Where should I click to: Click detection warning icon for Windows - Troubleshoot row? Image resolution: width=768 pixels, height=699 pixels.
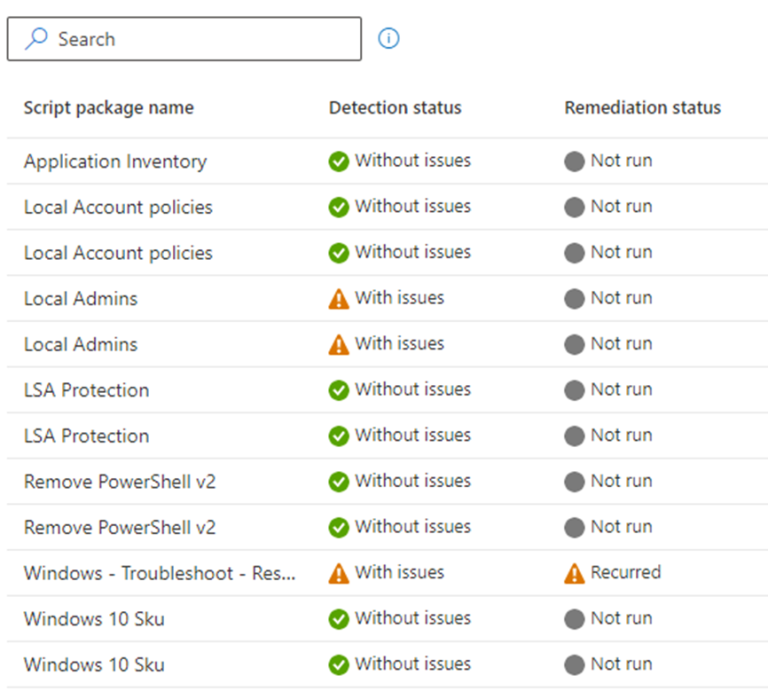click(339, 573)
